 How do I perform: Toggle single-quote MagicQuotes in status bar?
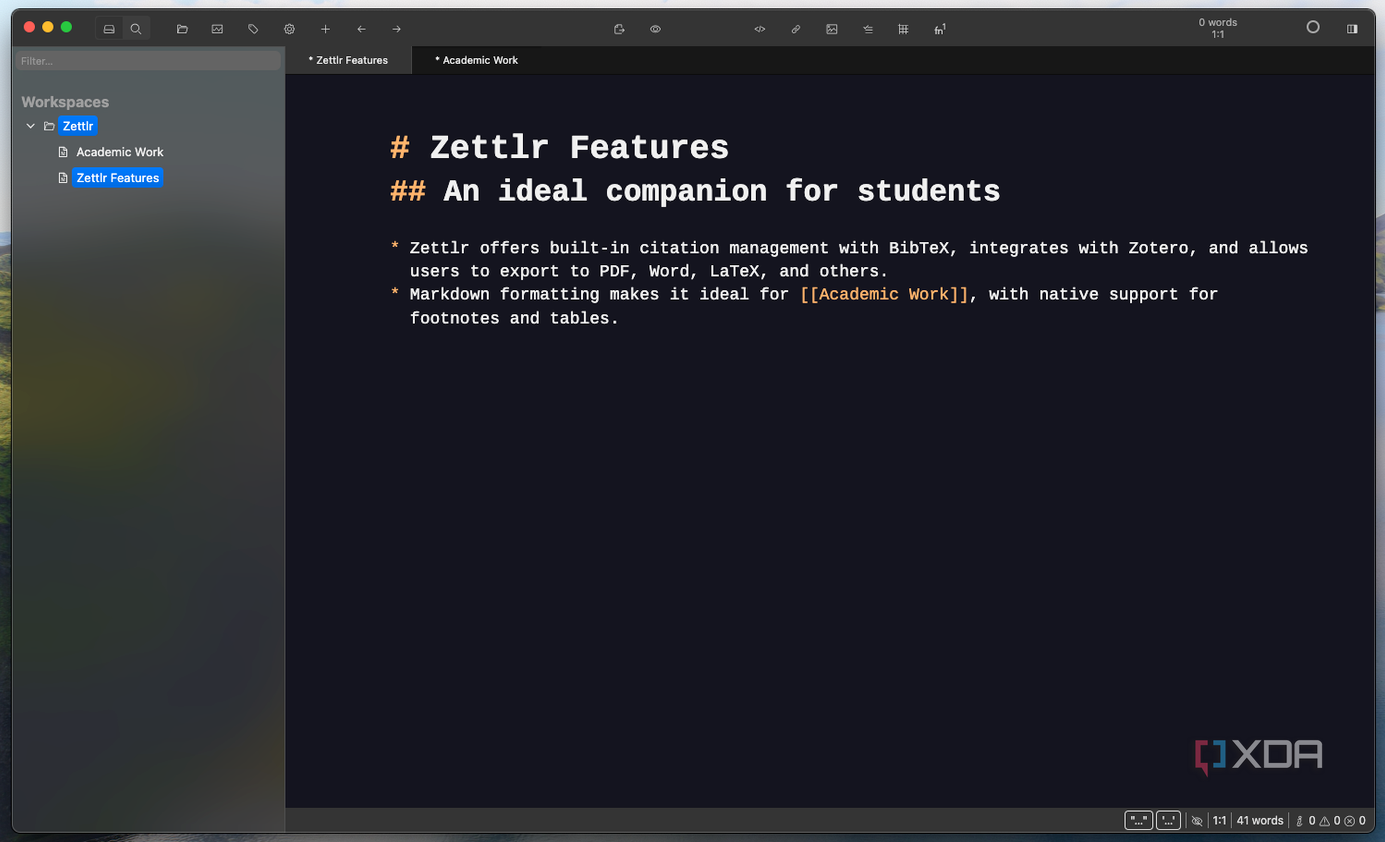(x=1169, y=820)
